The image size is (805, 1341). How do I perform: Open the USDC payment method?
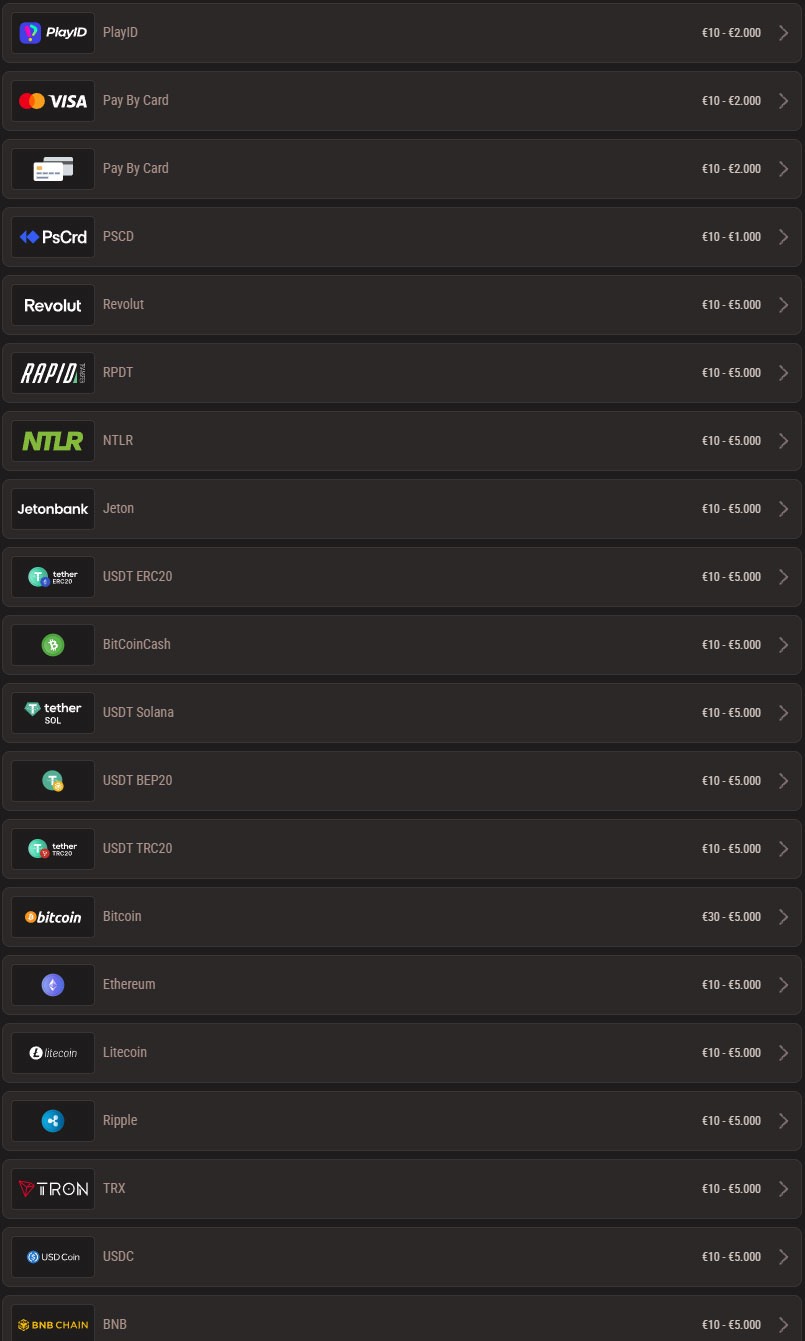click(402, 1257)
